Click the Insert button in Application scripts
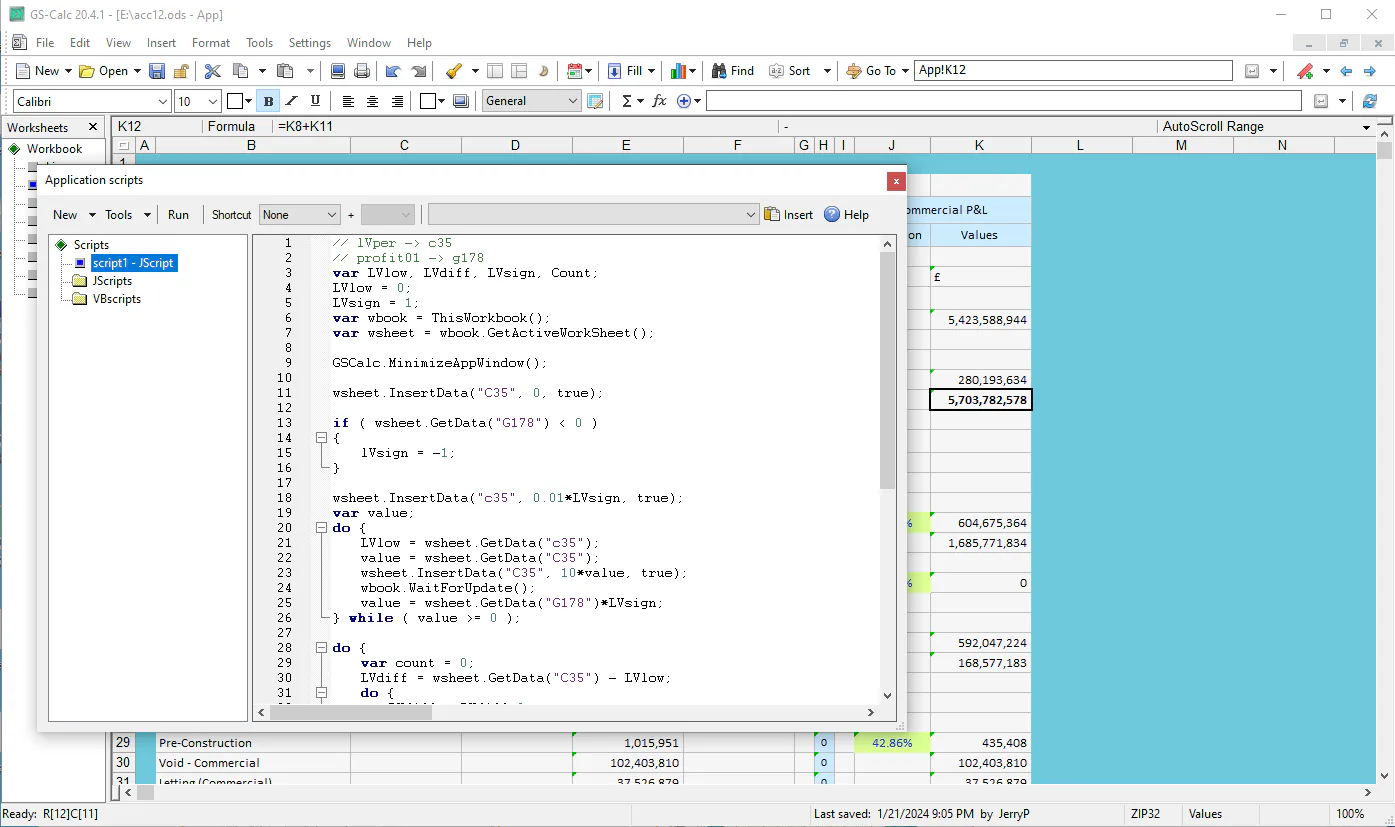The image size is (1395, 827). (789, 215)
